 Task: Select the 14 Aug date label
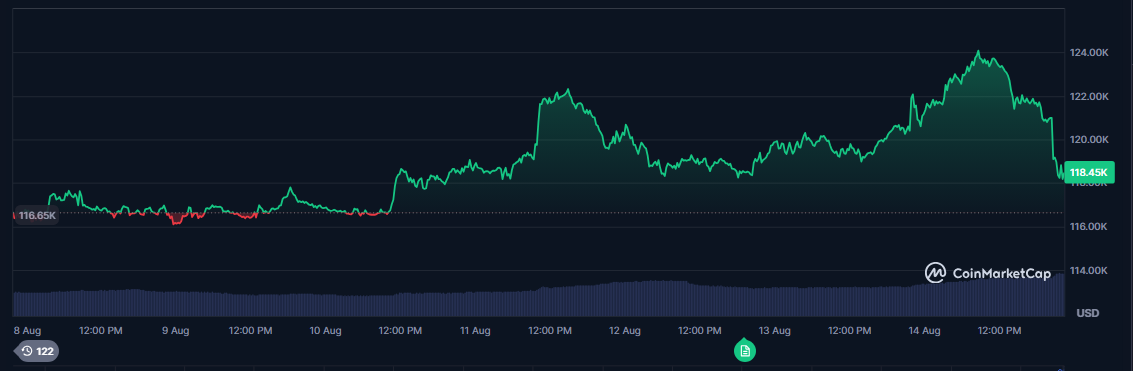tap(923, 331)
